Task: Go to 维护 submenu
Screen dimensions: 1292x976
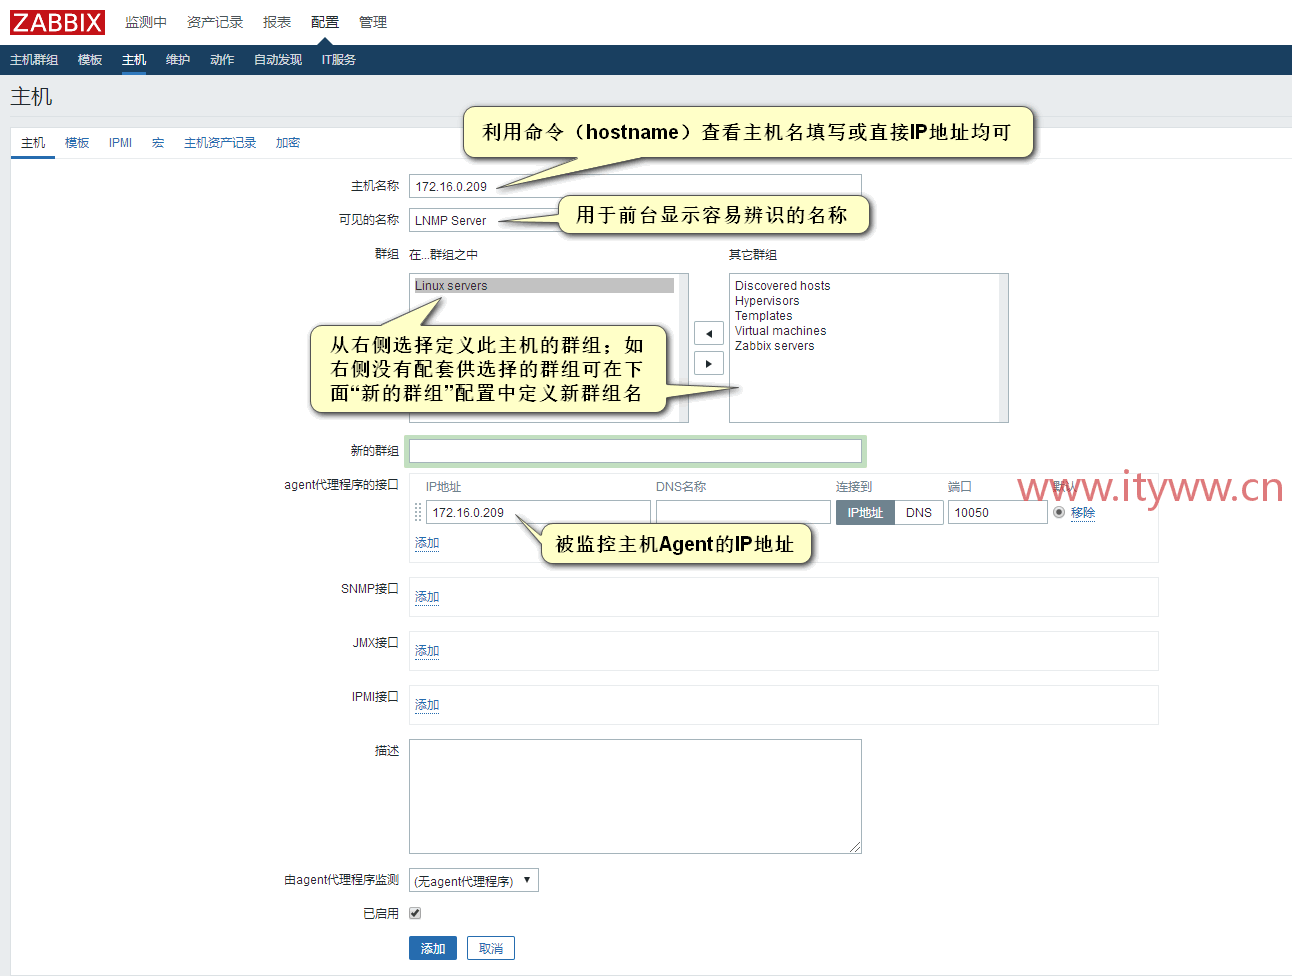Action: [178, 60]
